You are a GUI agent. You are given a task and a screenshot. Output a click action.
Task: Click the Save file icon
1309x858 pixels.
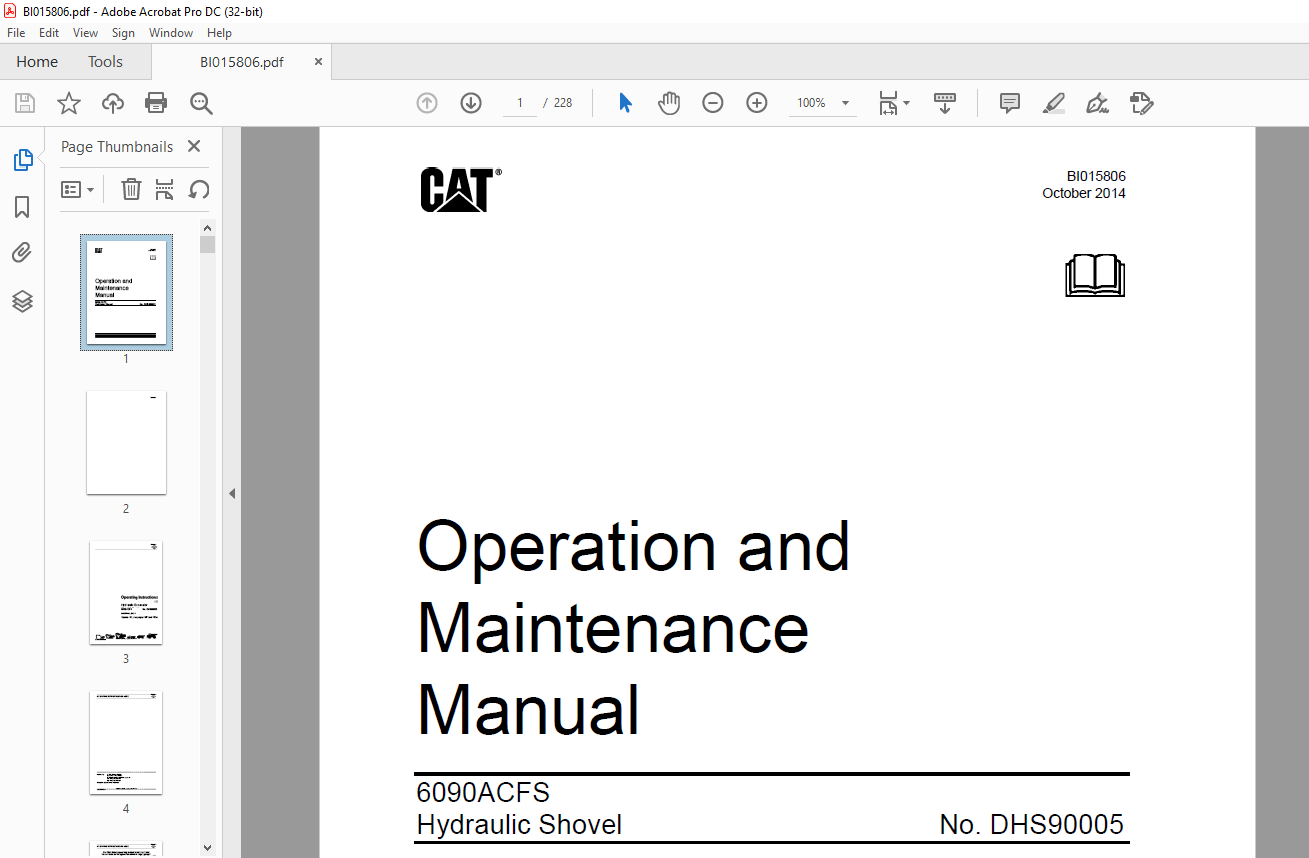[x=25, y=103]
